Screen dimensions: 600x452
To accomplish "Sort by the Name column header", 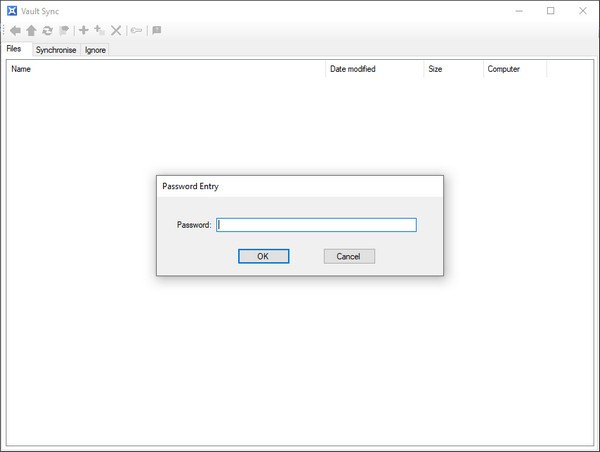I will (x=166, y=69).
